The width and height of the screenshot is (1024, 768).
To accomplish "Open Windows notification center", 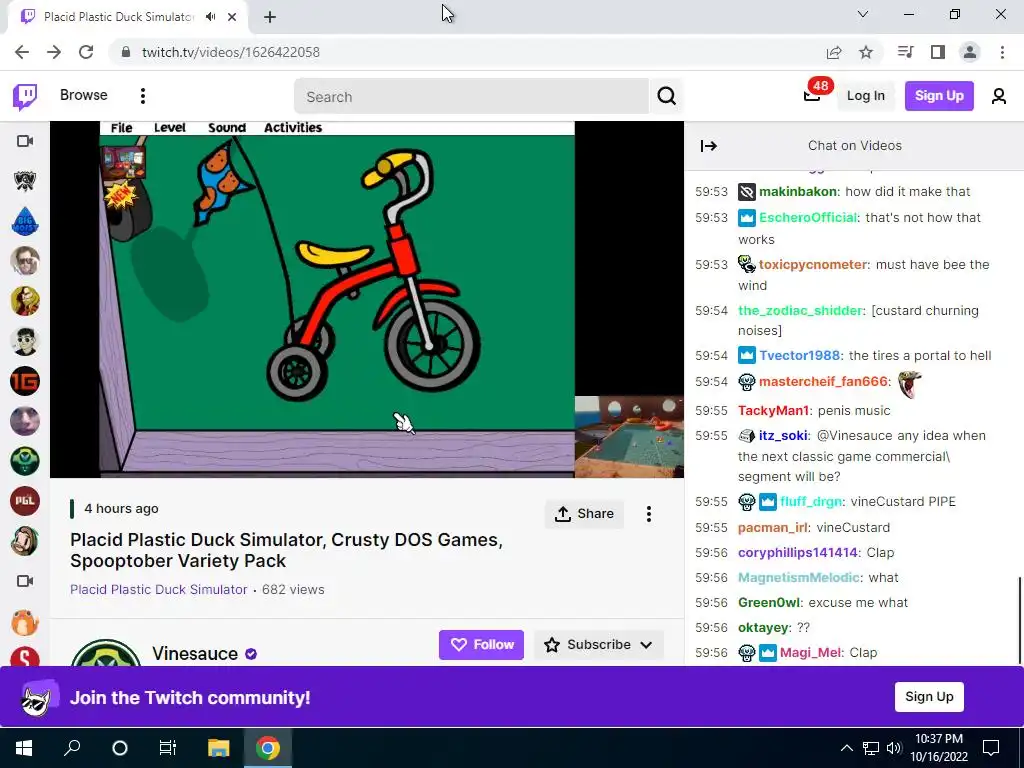I will tap(991, 748).
